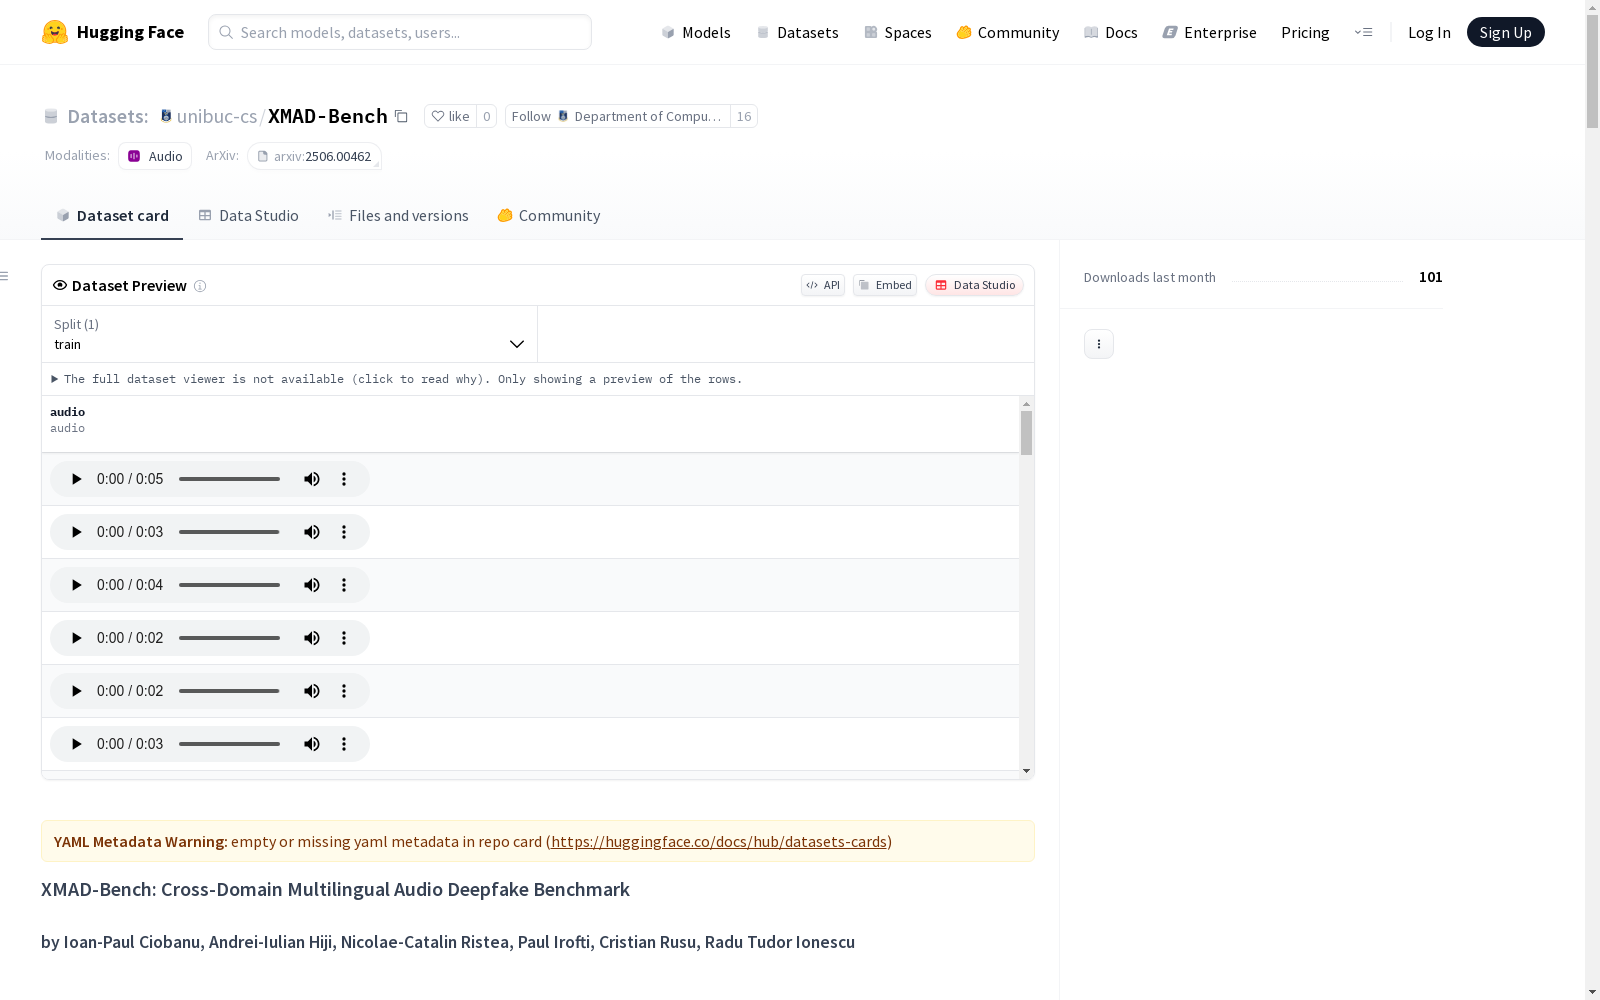
Task: Open the extra navigation menu beside Pricing
Action: (x=1363, y=32)
